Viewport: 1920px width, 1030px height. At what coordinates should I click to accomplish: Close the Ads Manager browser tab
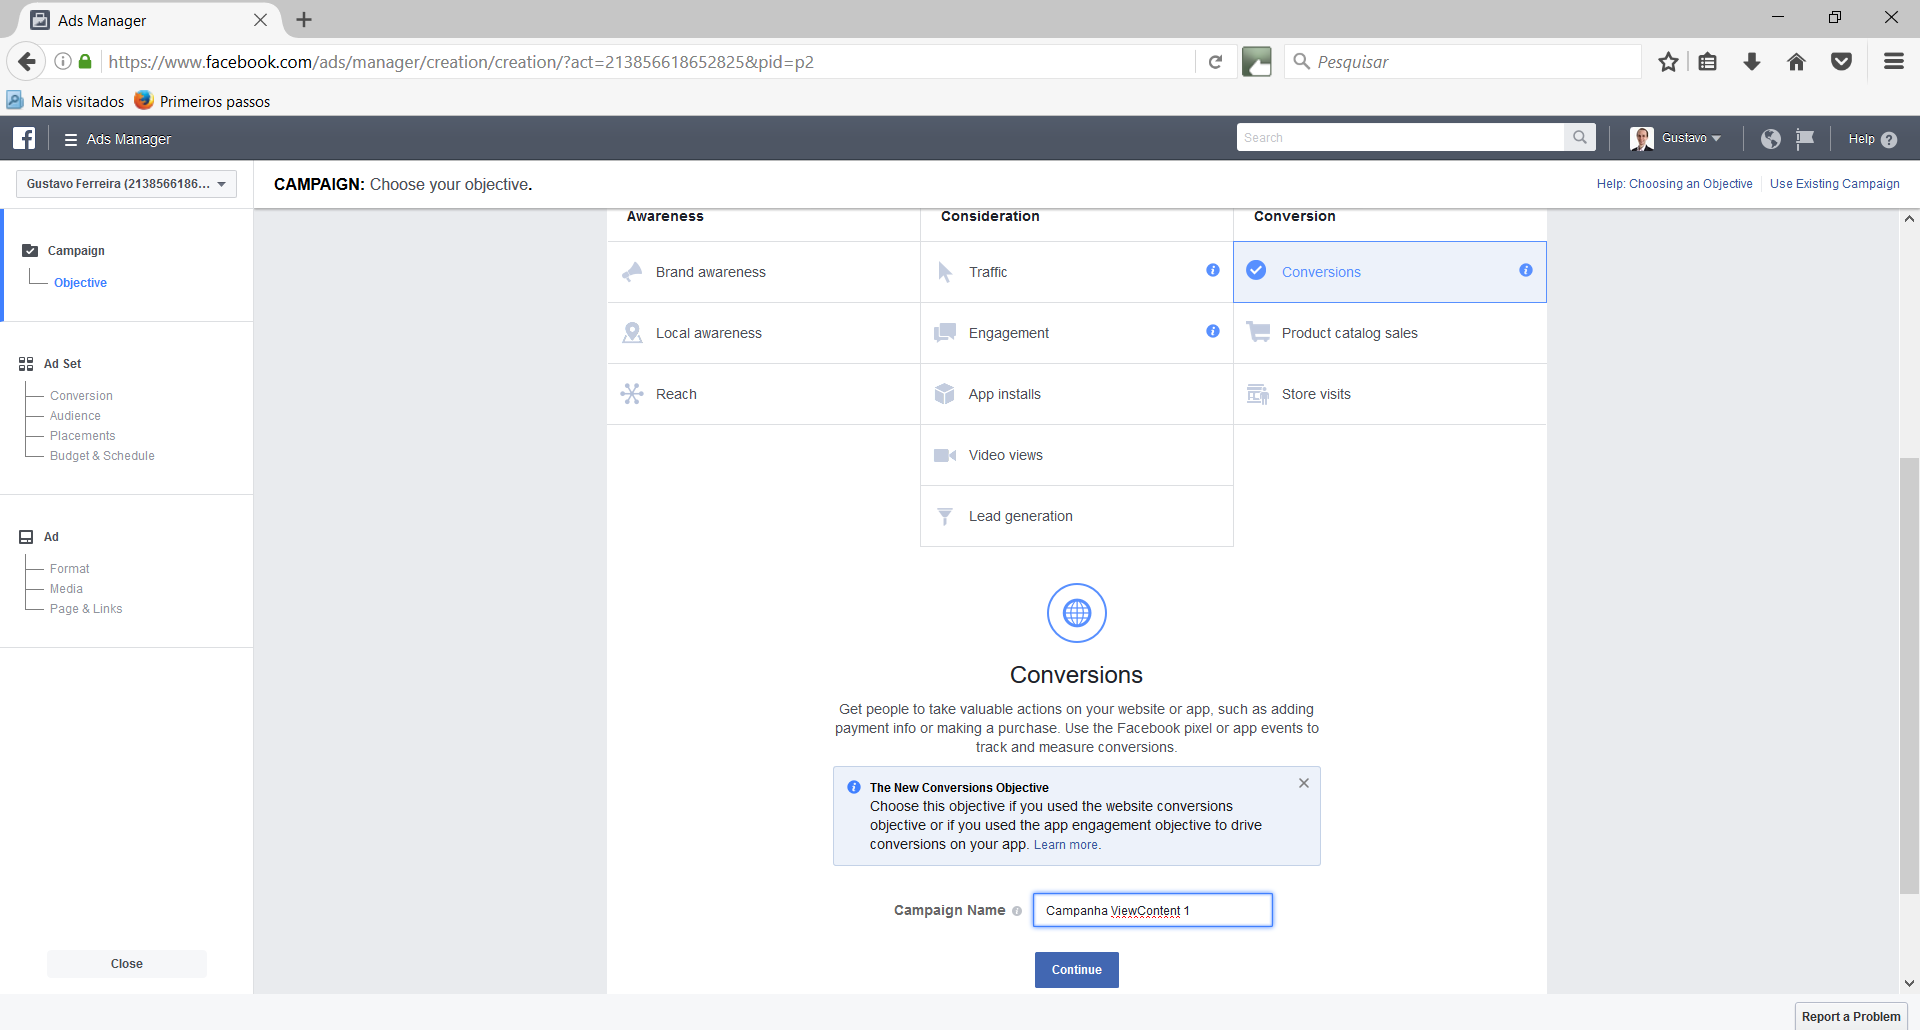260,20
